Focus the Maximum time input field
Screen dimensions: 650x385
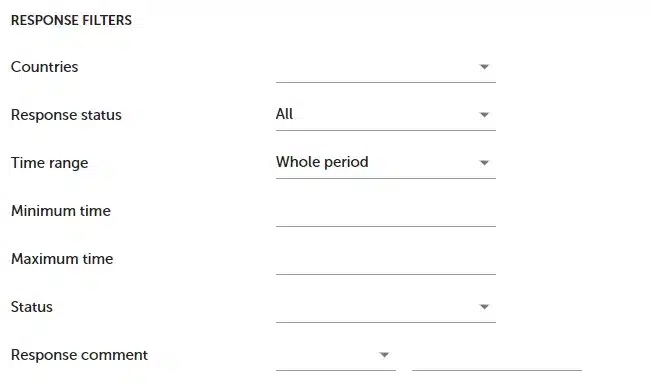386,259
